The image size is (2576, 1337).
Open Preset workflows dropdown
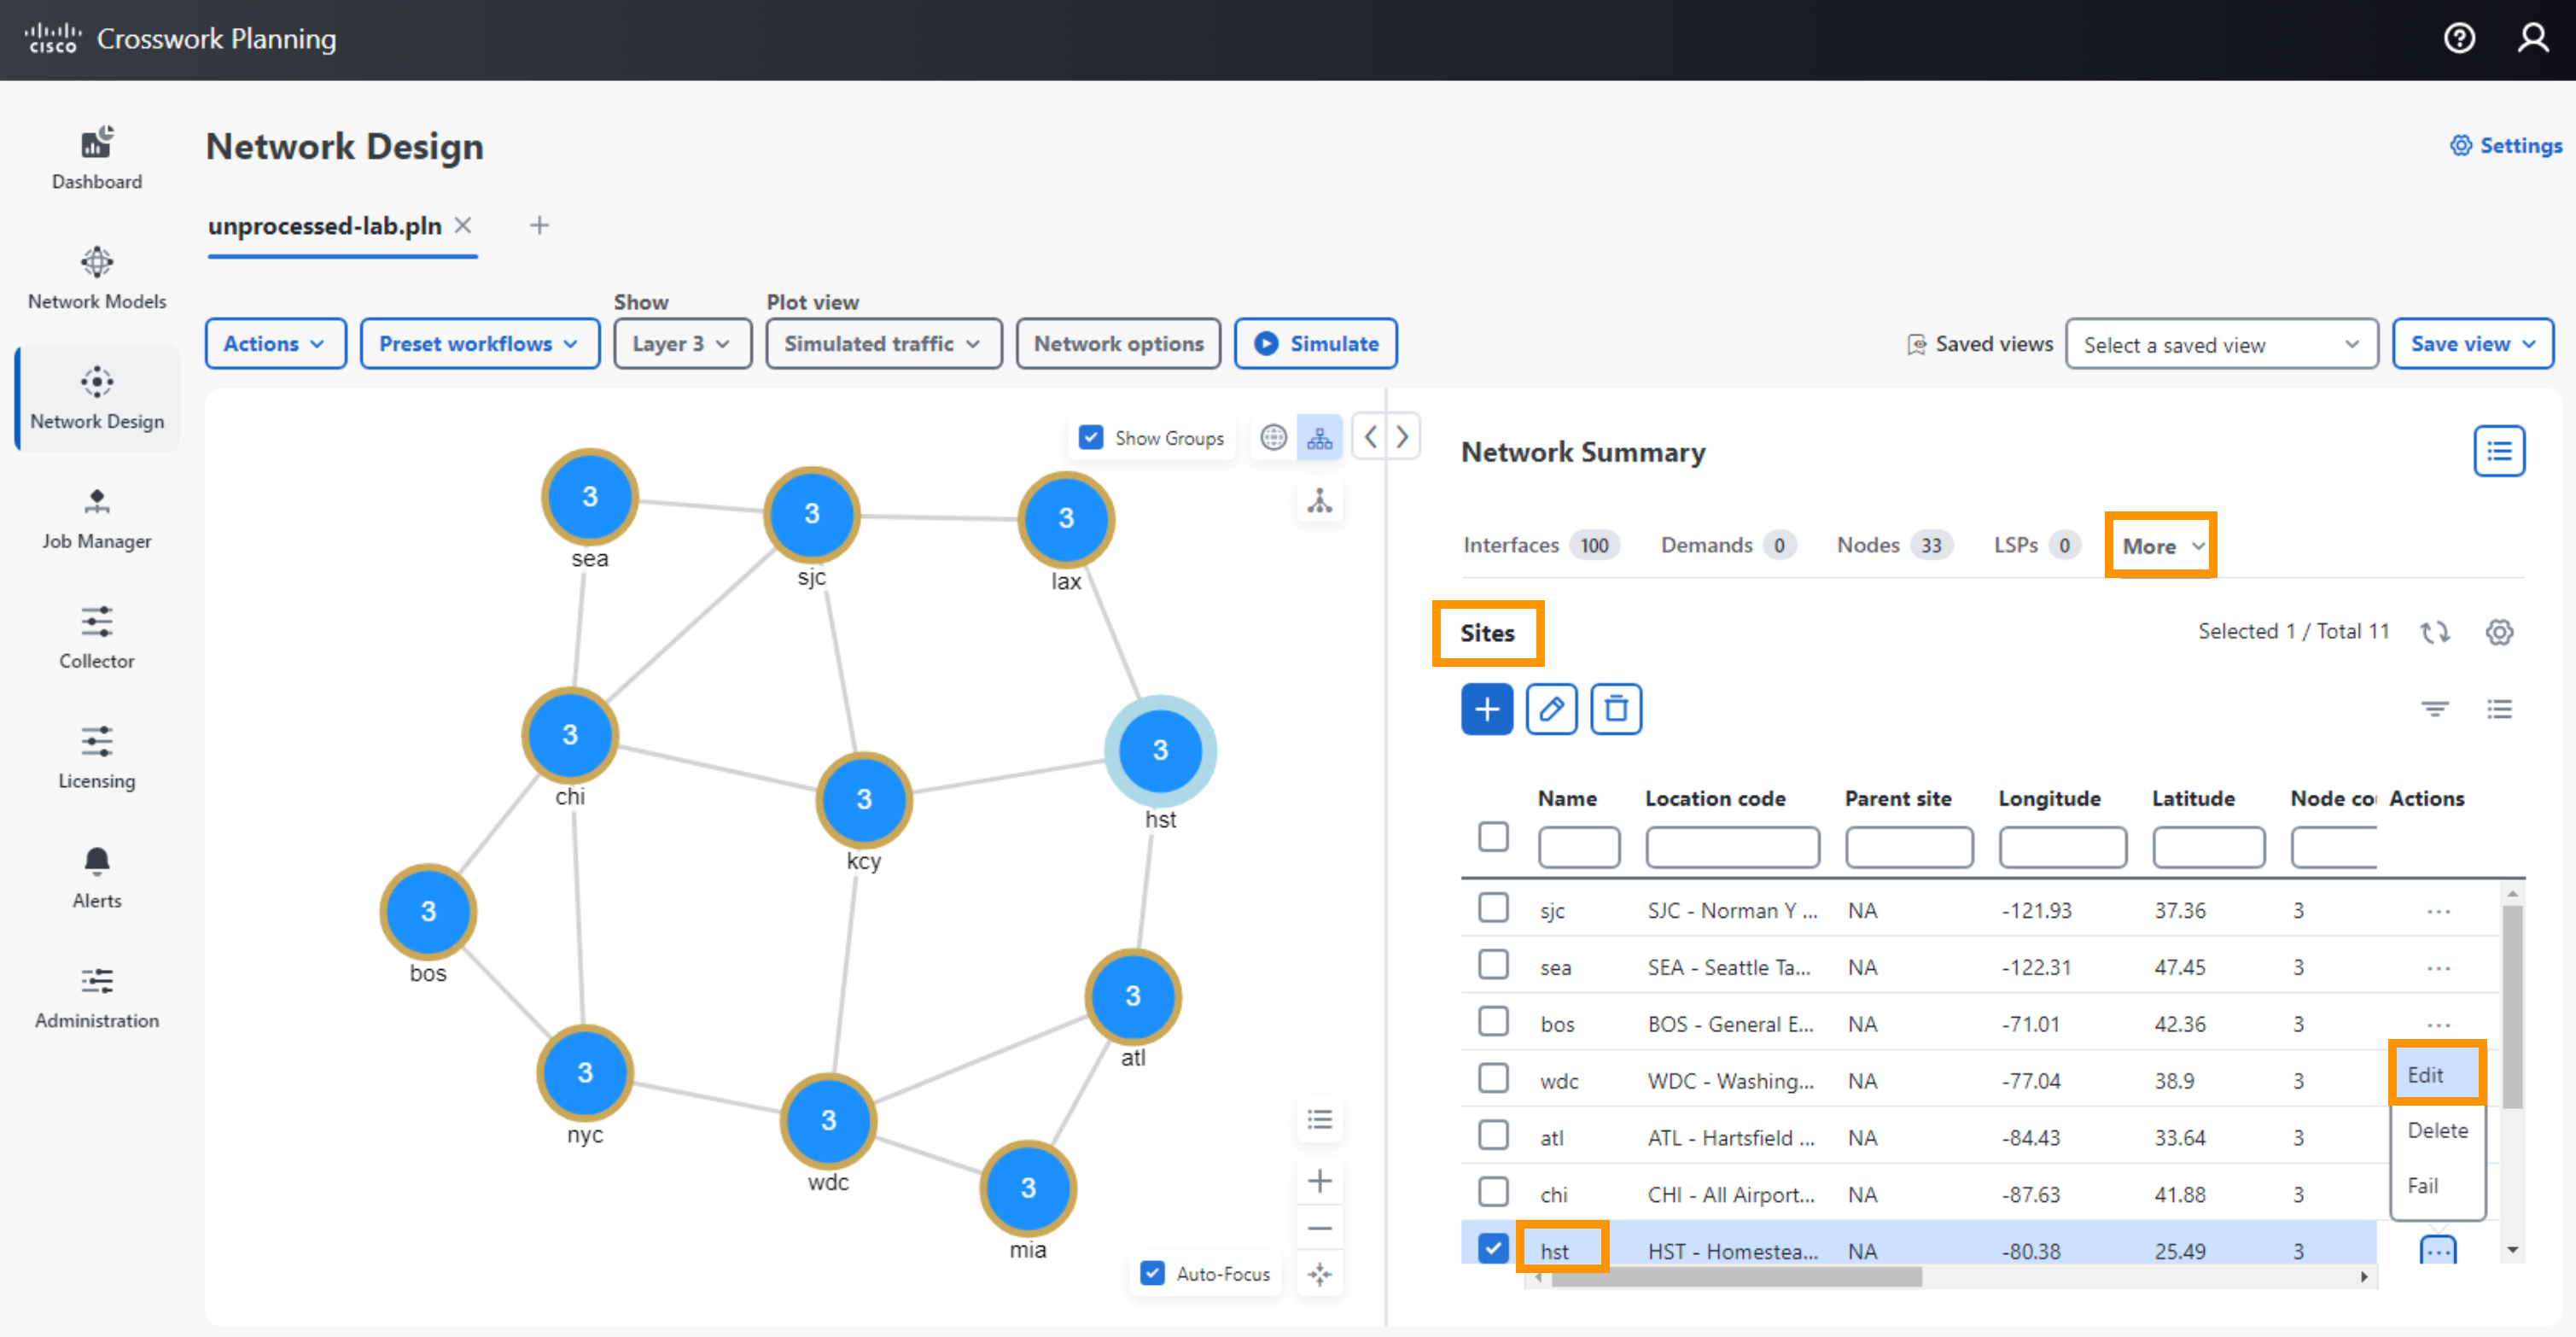click(x=479, y=344)
